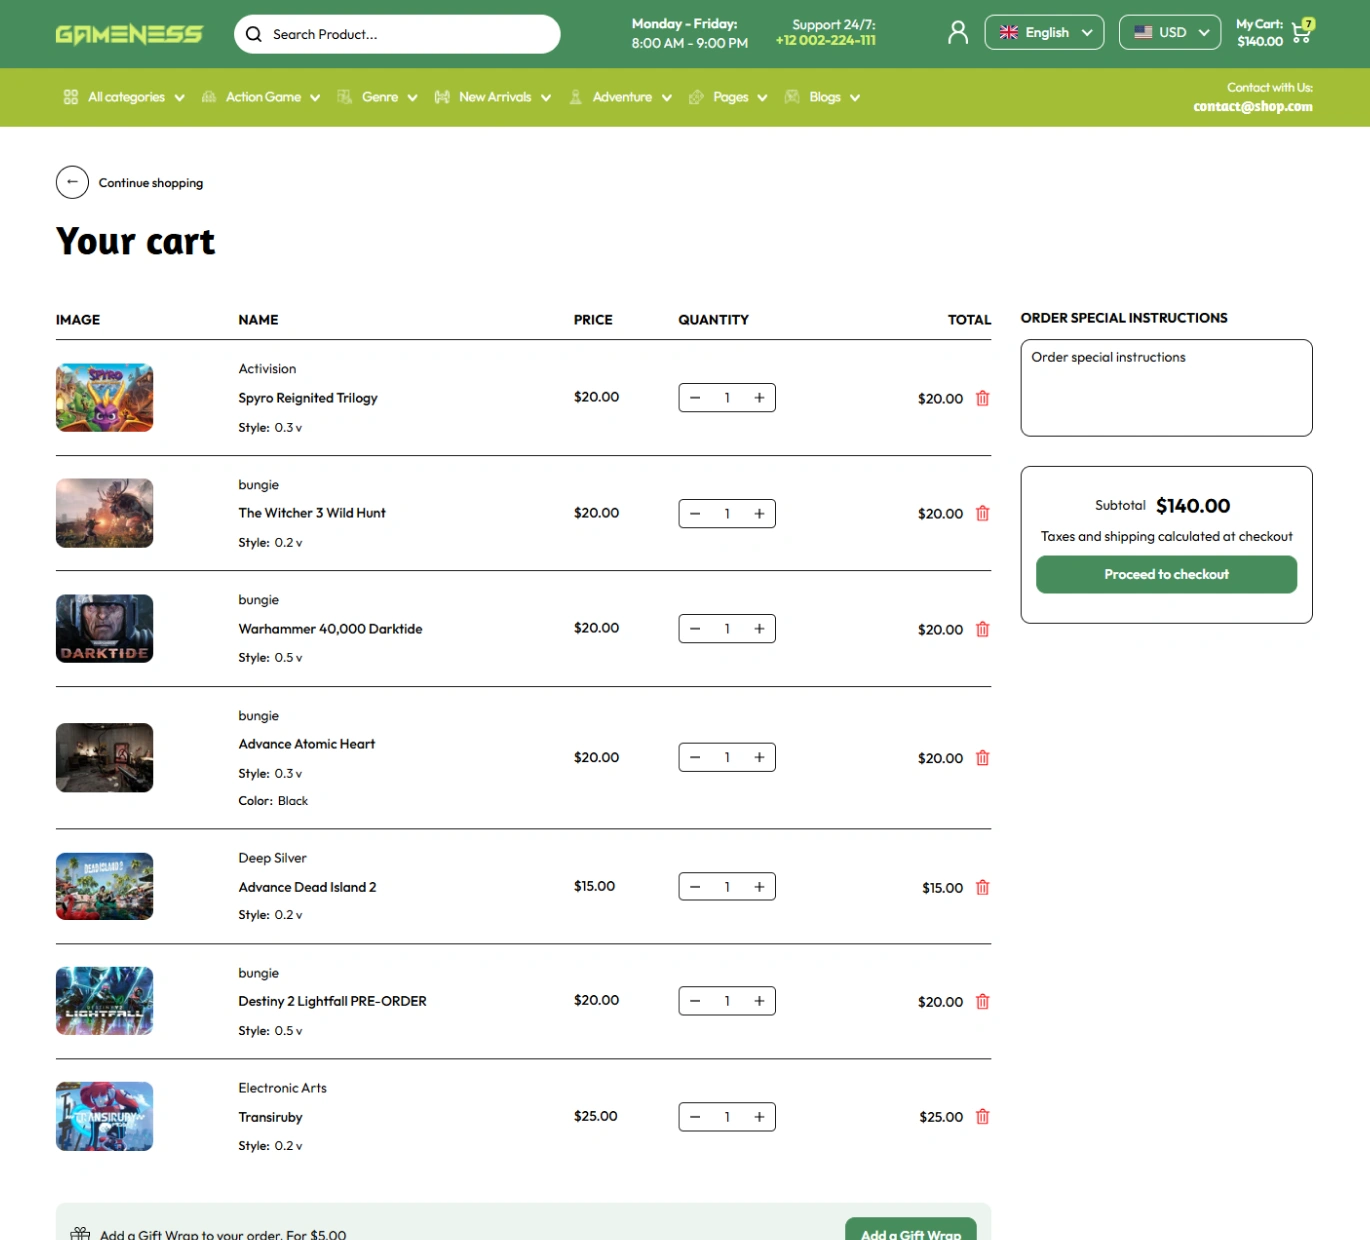Click Continue shopping link

click(x=151, y=183)
